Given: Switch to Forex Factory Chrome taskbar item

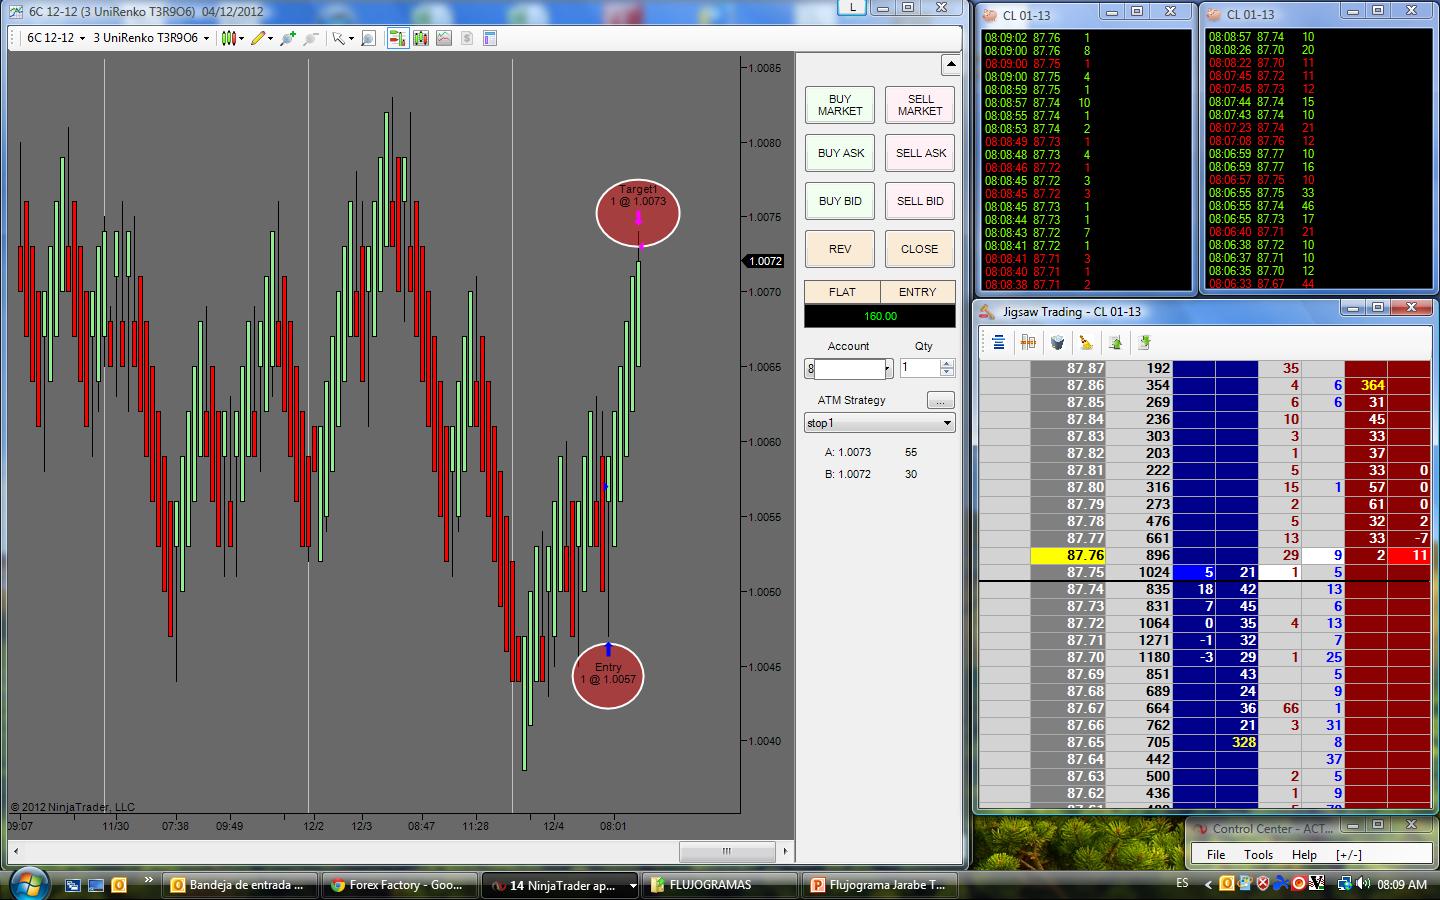Looking at the screenshot, I should coord(399,885).
